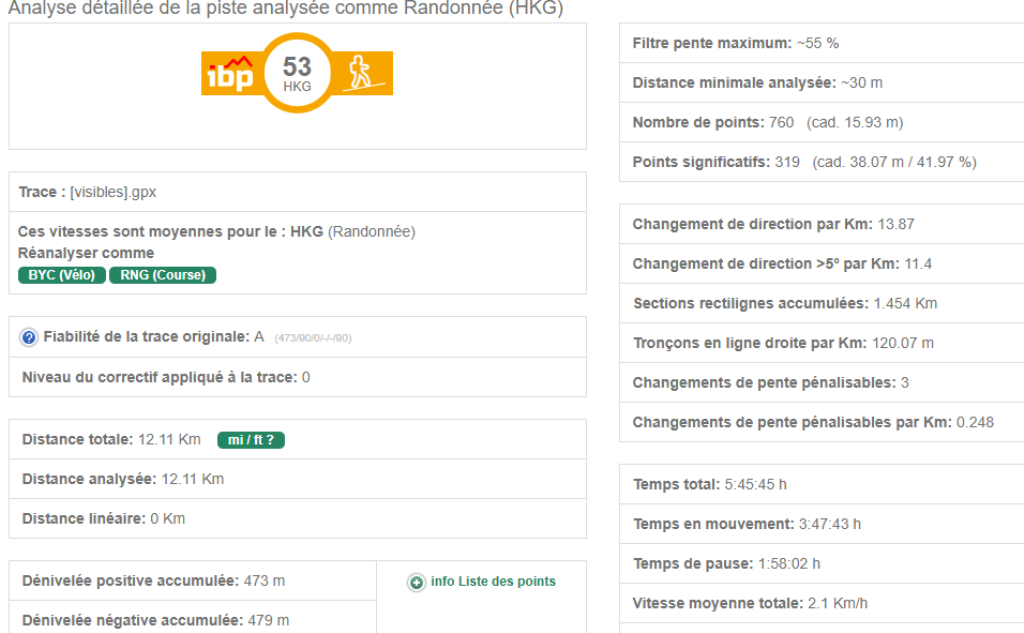The image size is (1024, 633).
Task: Open the blue question mark help icon
Action: pyautogui.click(x=29, y=338)
